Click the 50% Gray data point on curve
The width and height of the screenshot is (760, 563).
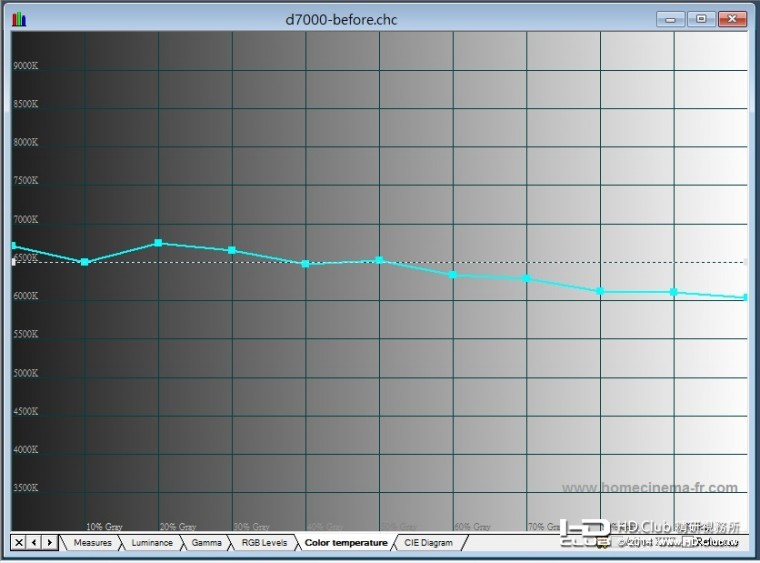[380, 260]
